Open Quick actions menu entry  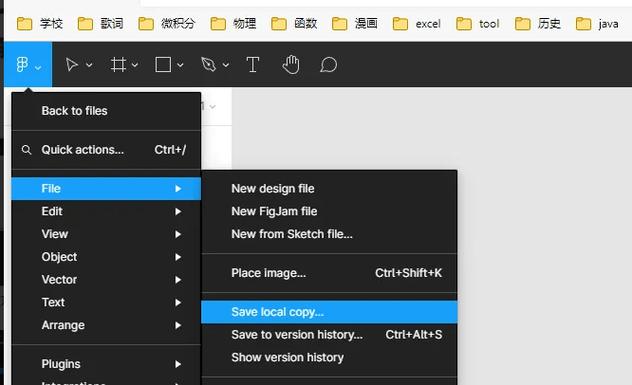point(106,150)
